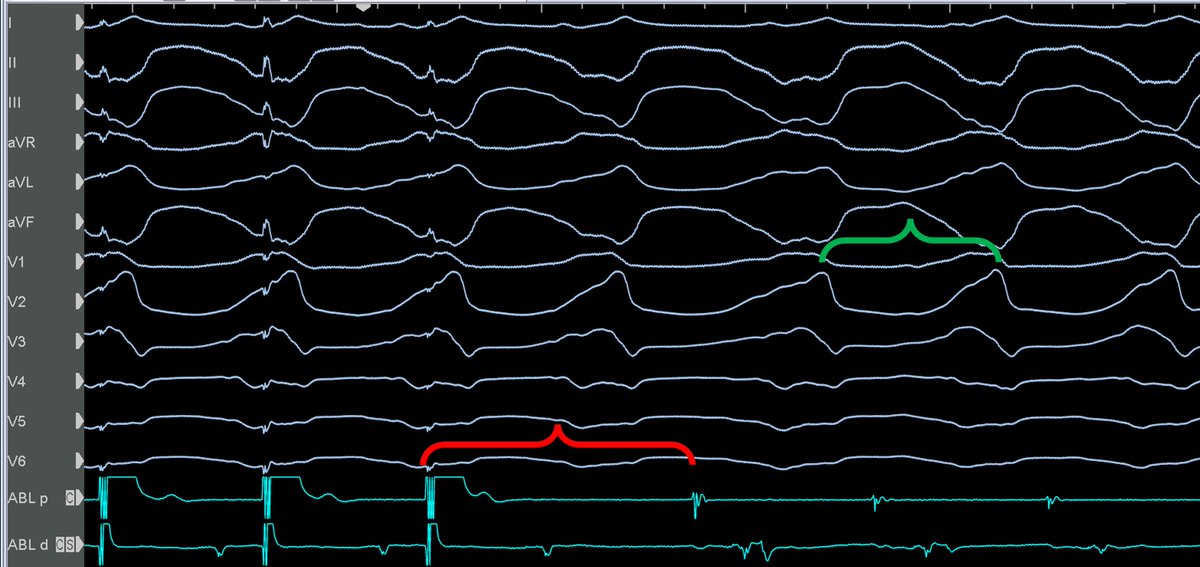
Task: Select the ABL d channel label
Action: [x=27, y=545]
